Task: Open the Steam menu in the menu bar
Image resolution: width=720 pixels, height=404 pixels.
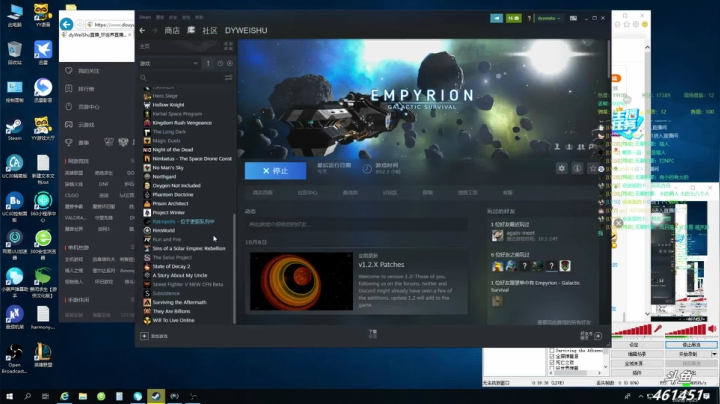Action: (x=145, y=17)
